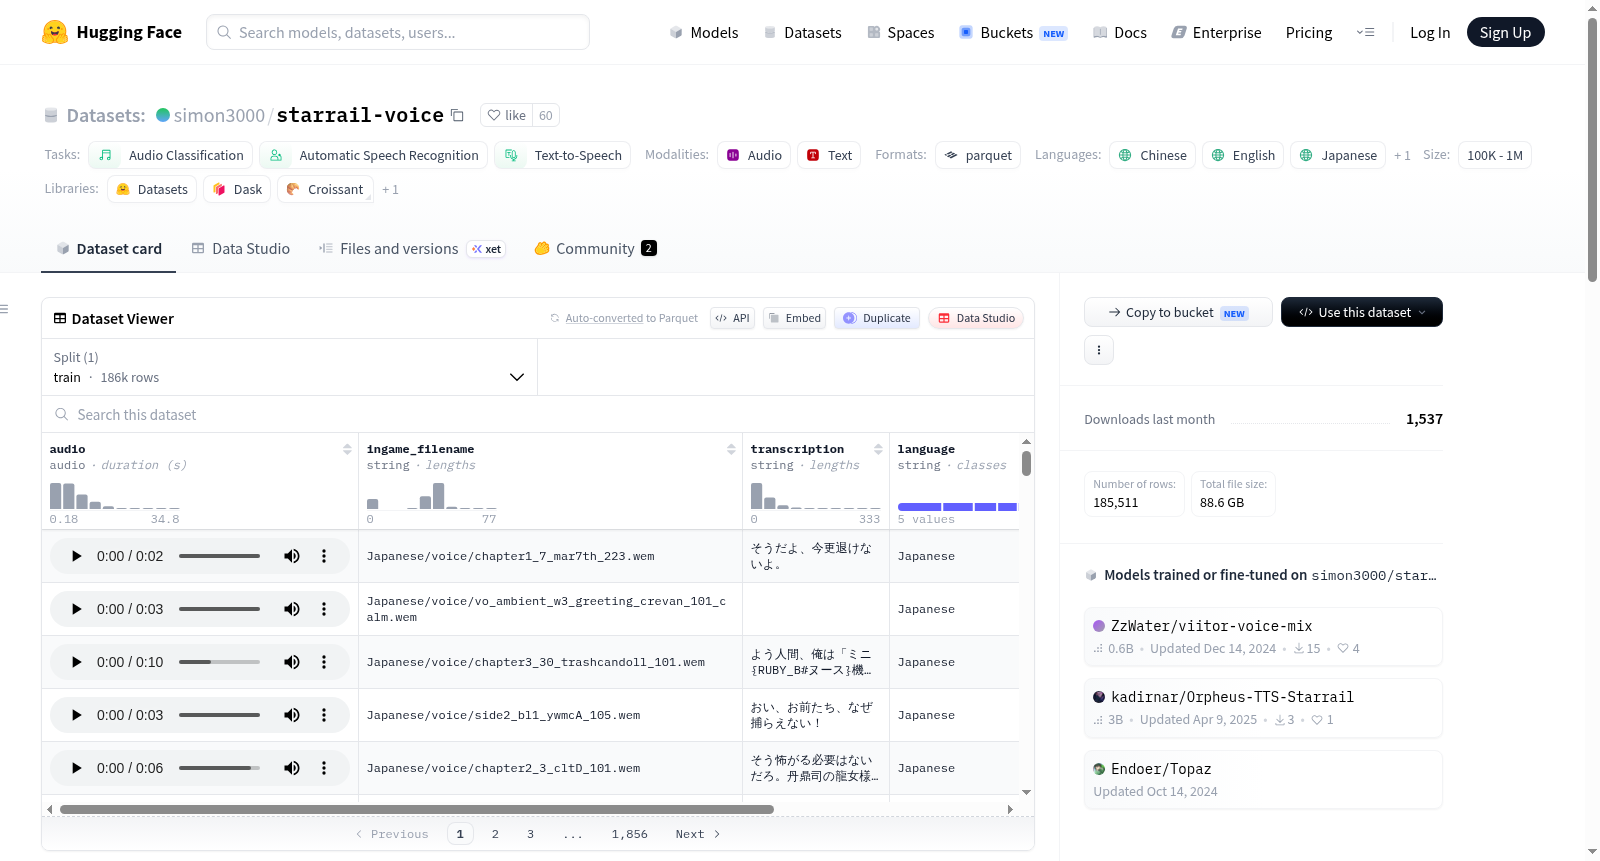The image size is (1600, 861).
Task: Click the Log In link
Action: [1429, 32]
